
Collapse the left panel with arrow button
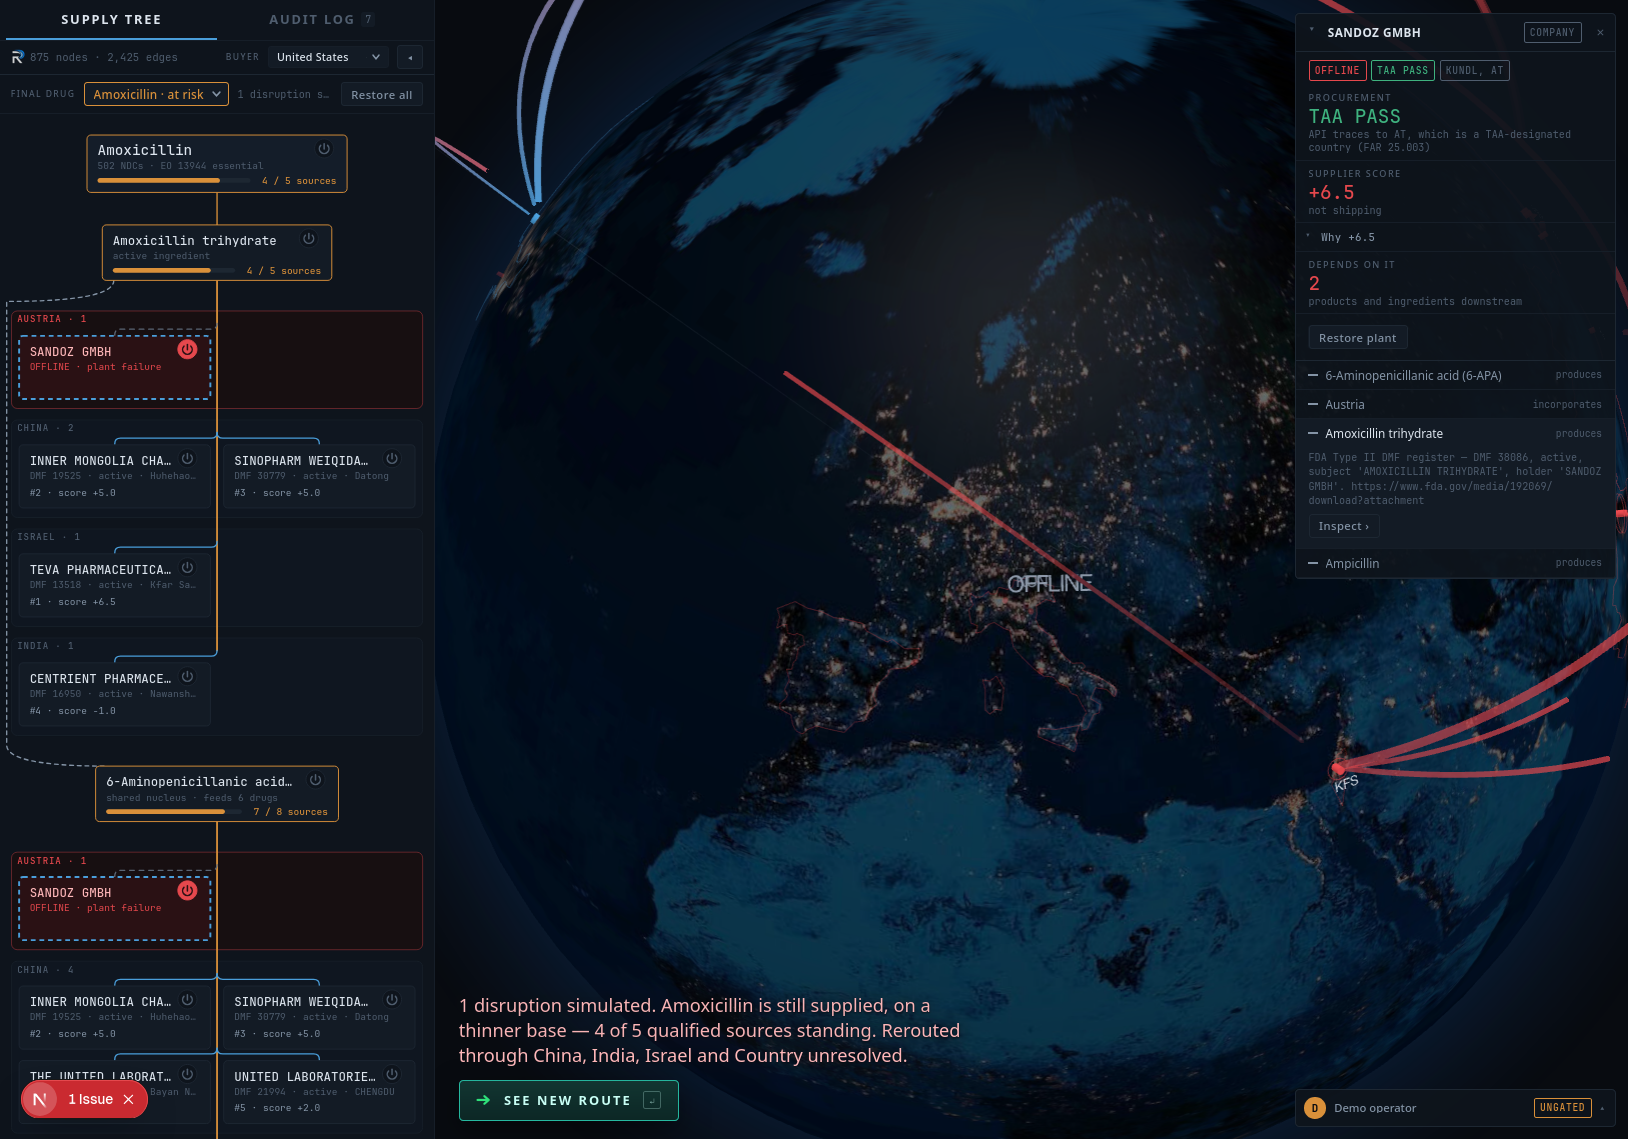tap(410, 57)
